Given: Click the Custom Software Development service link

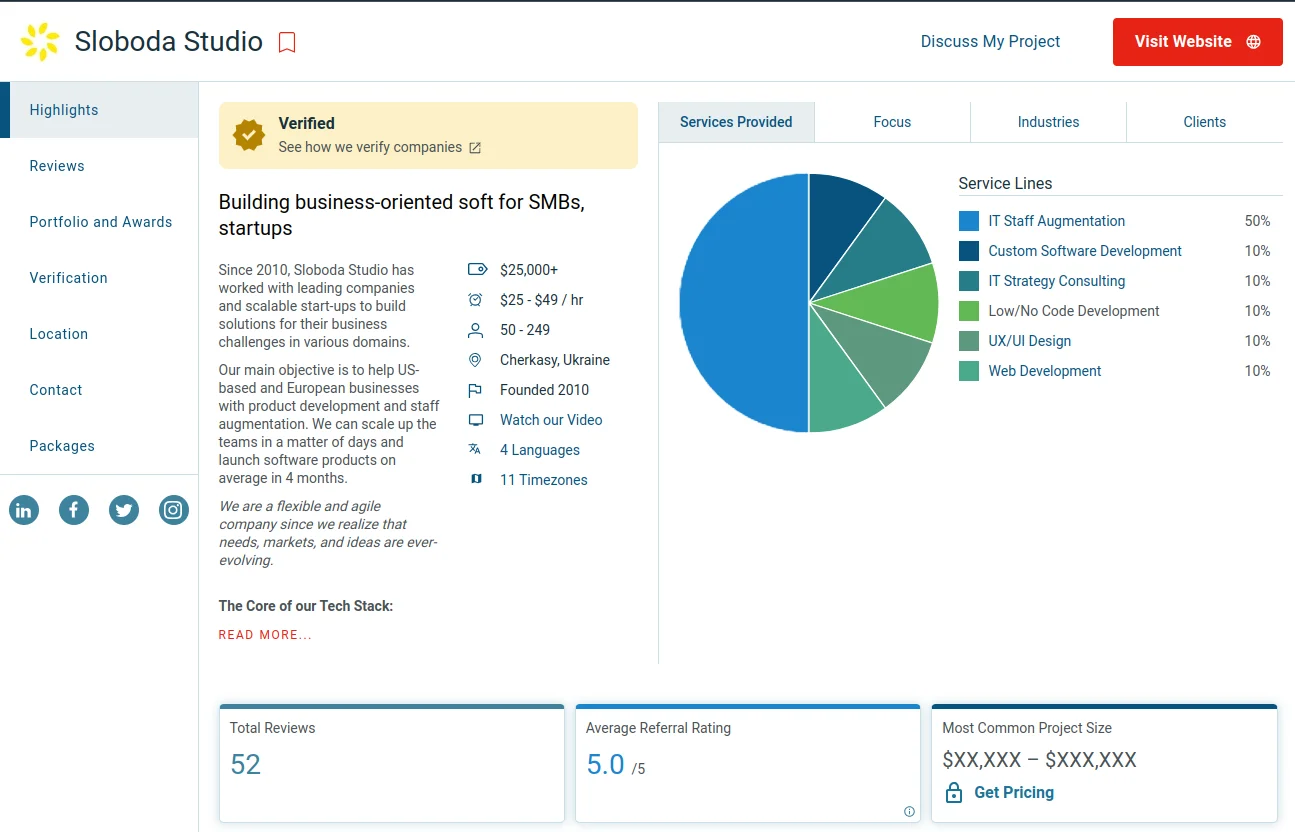Looking at the screenshot, I should coord(1085,251).
